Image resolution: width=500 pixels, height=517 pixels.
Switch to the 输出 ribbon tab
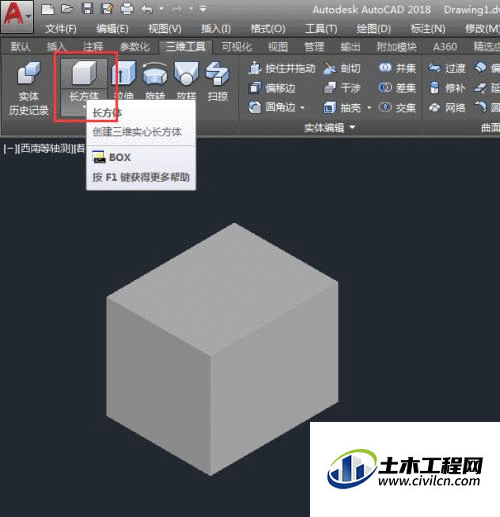350,47
